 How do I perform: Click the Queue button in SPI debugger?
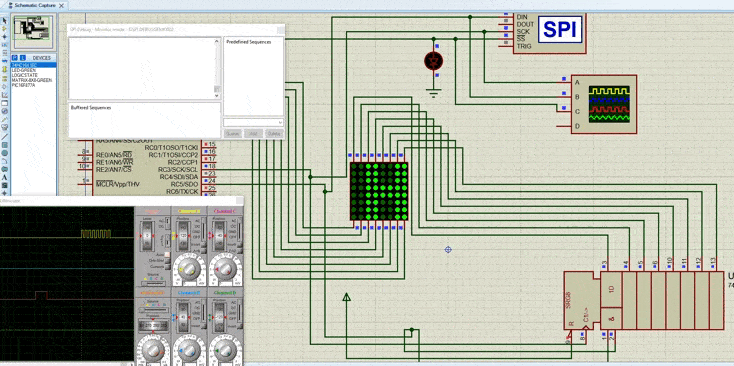coord(232,133)
